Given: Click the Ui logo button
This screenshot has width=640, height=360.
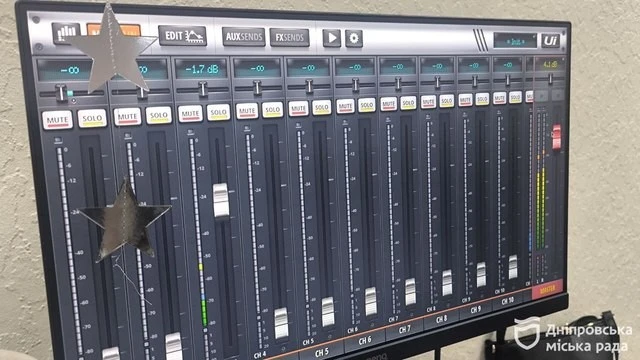Looking at the screenshot, I should click(551, 40).
